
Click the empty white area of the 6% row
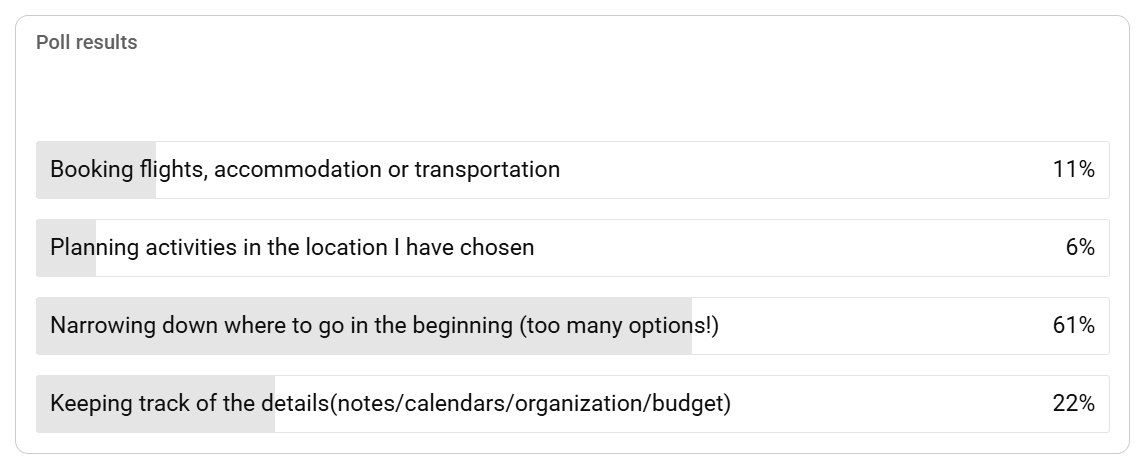pyautogui.click(x=800, y=248)
